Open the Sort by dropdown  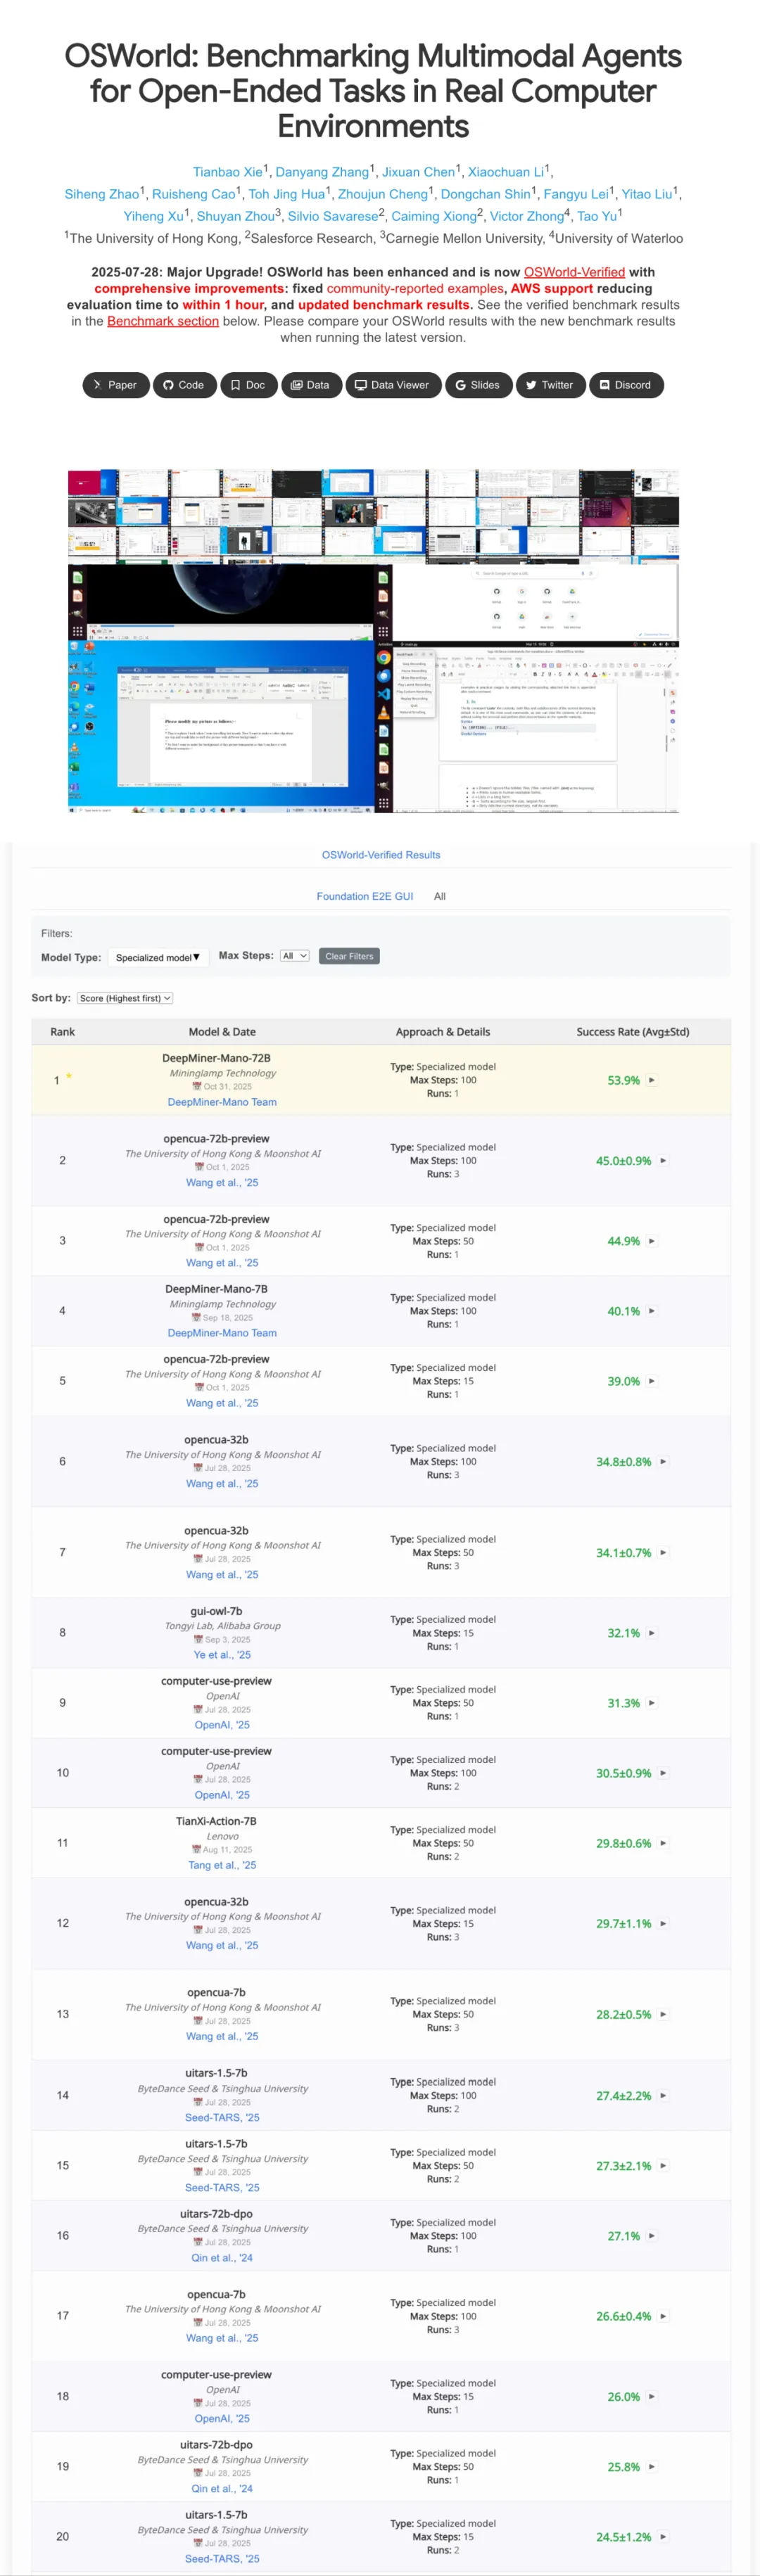pyautogui.click(x=125, y=998)
